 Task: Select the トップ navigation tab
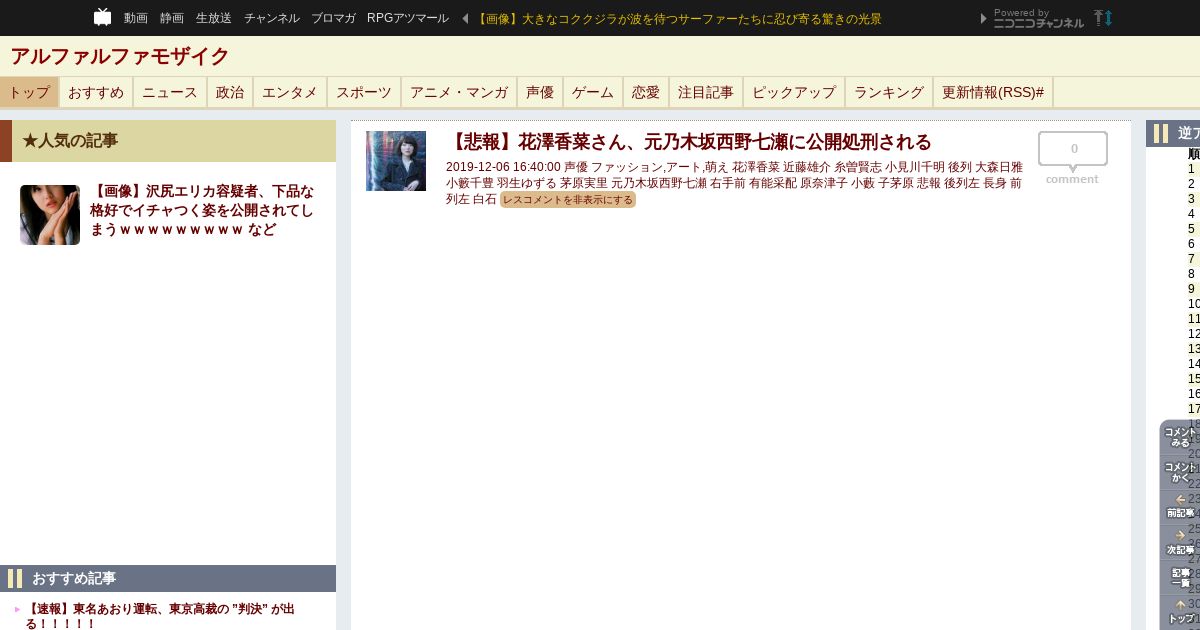tap(29, 92)
